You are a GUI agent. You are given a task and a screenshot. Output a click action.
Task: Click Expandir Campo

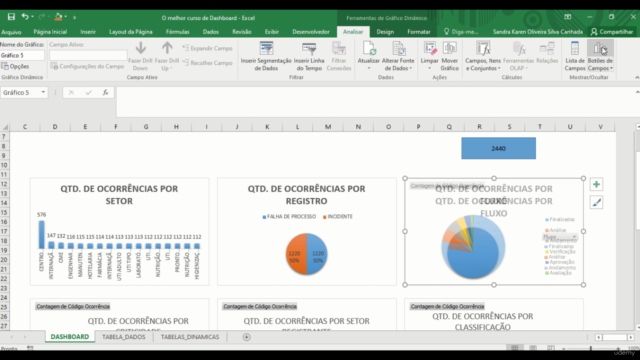207,48
